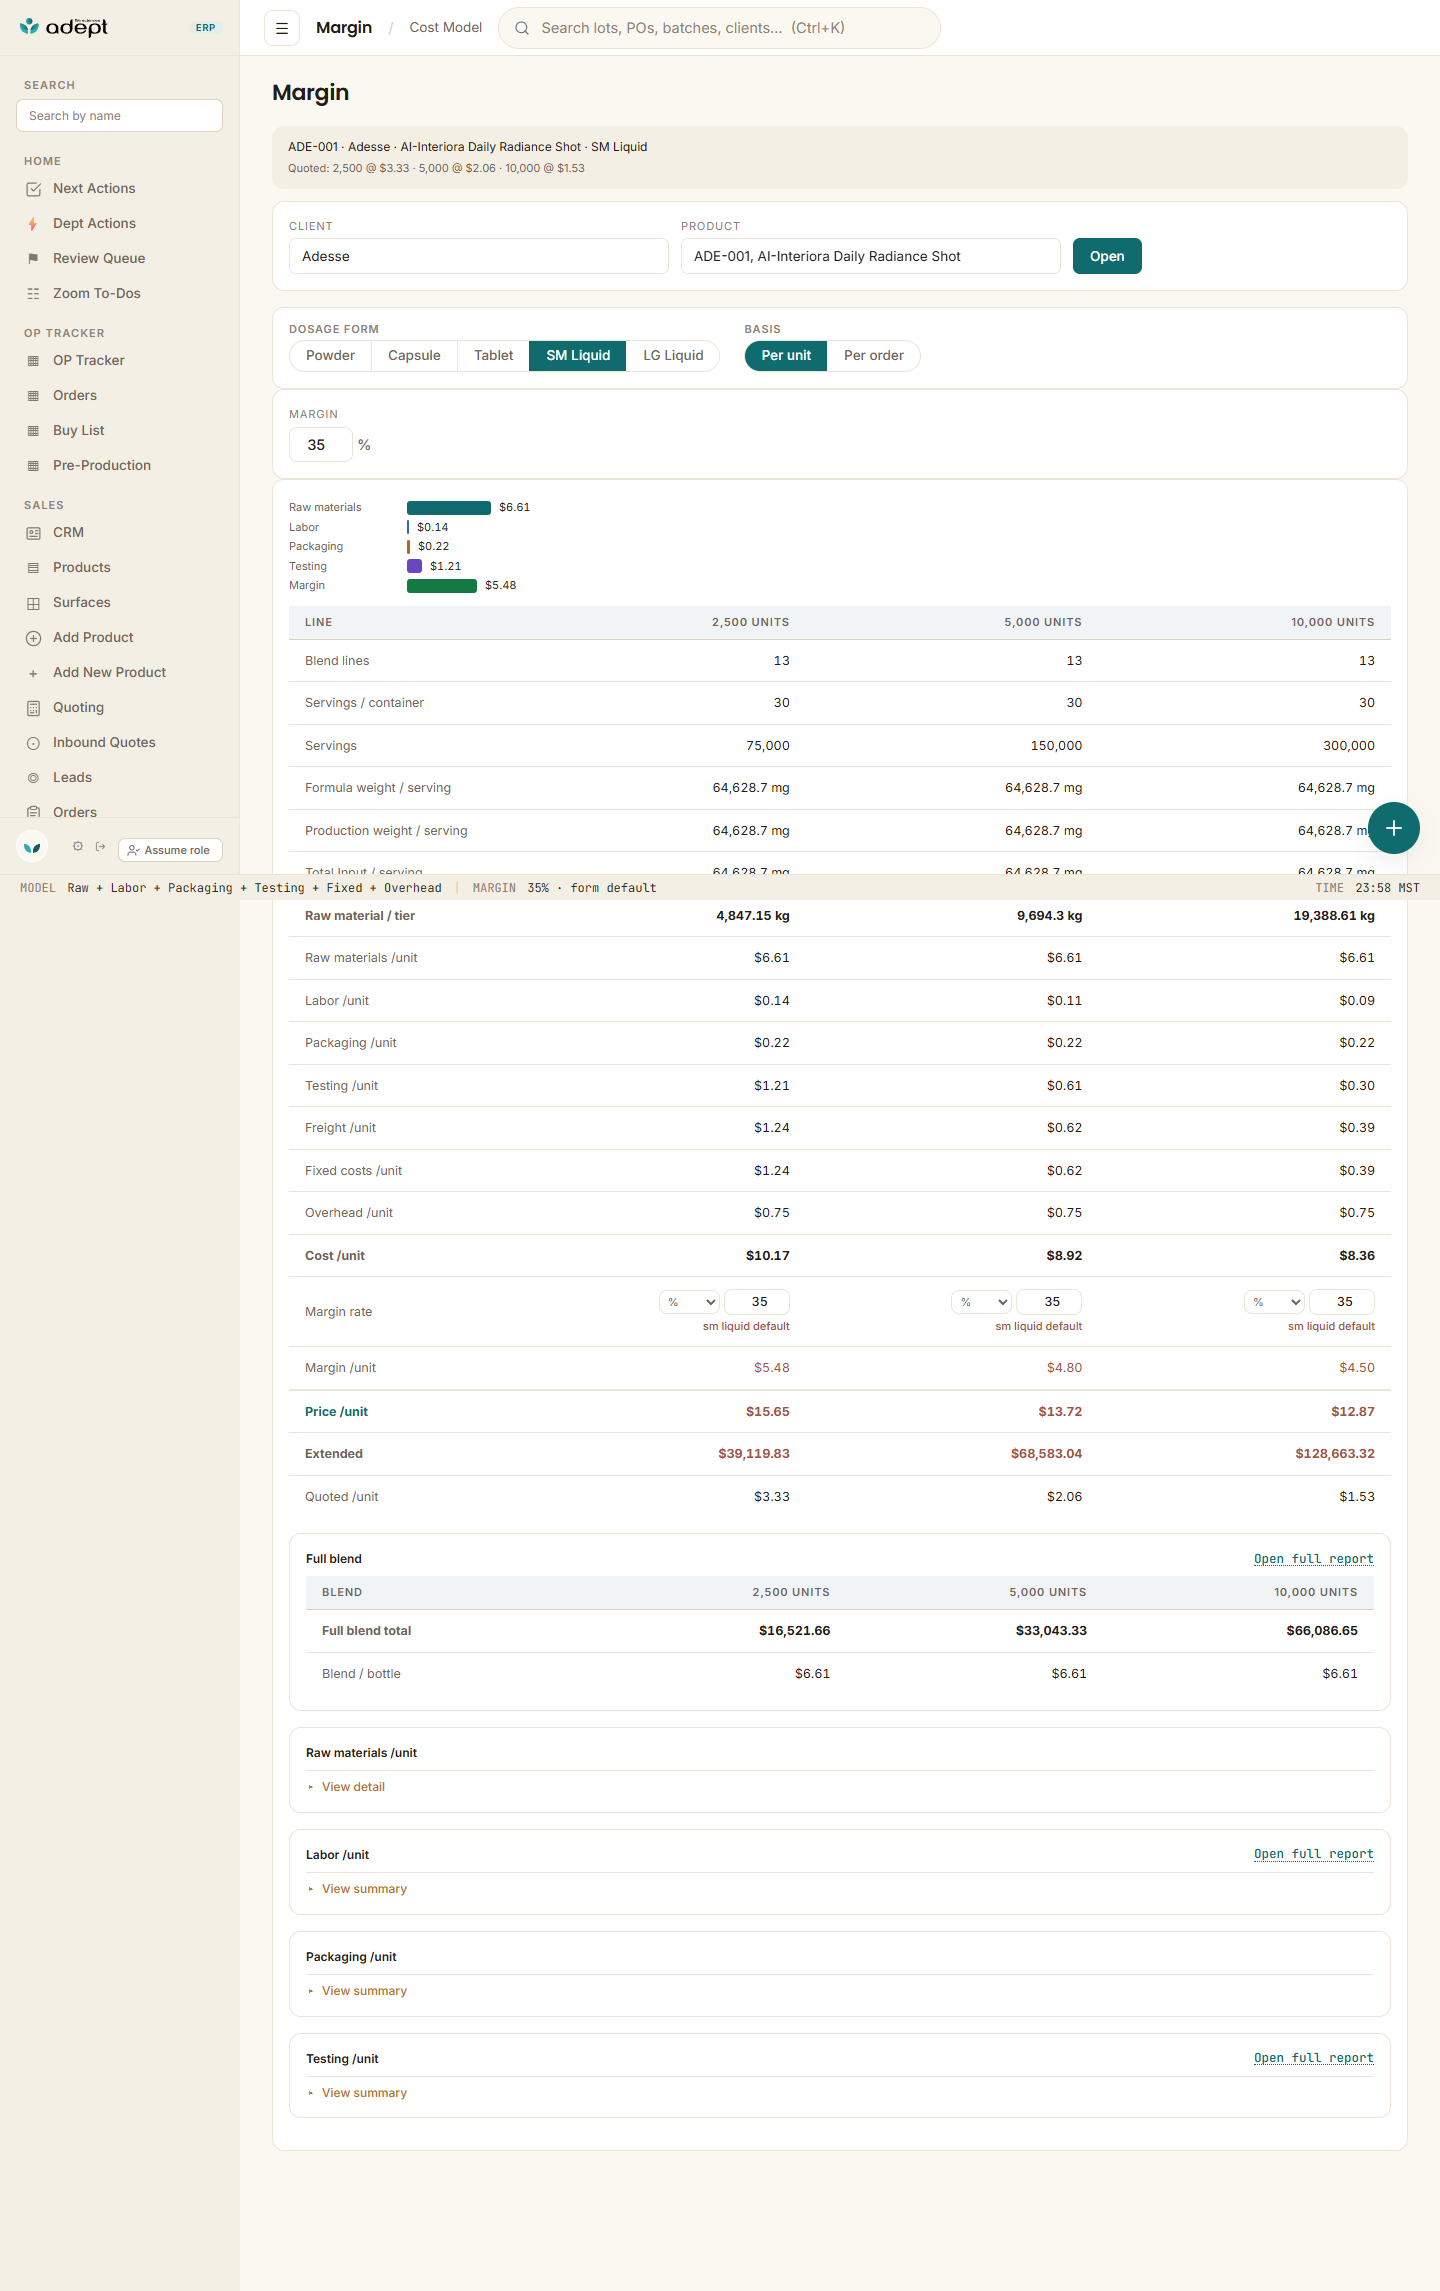Click the Margin breadcrumb in the top bar
Screen dimensions: 1440x2291
point(344,28)
